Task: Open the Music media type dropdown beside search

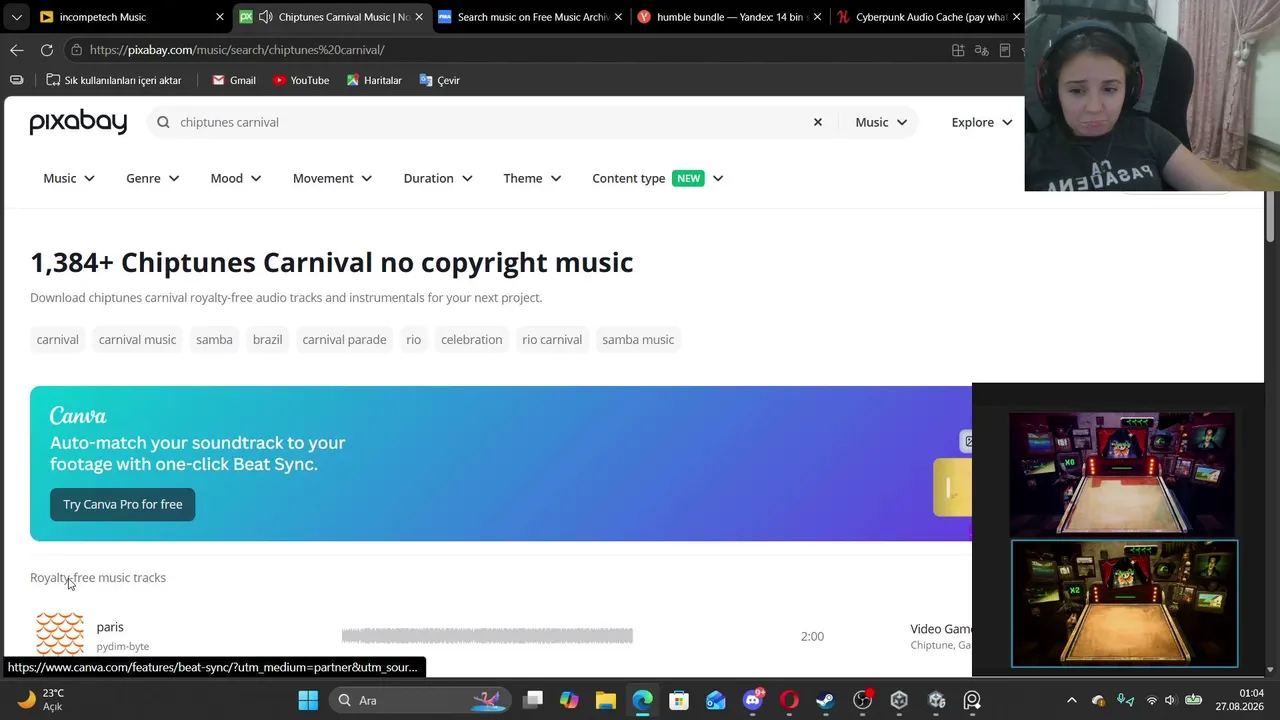Action: click(x=881, y=122)
